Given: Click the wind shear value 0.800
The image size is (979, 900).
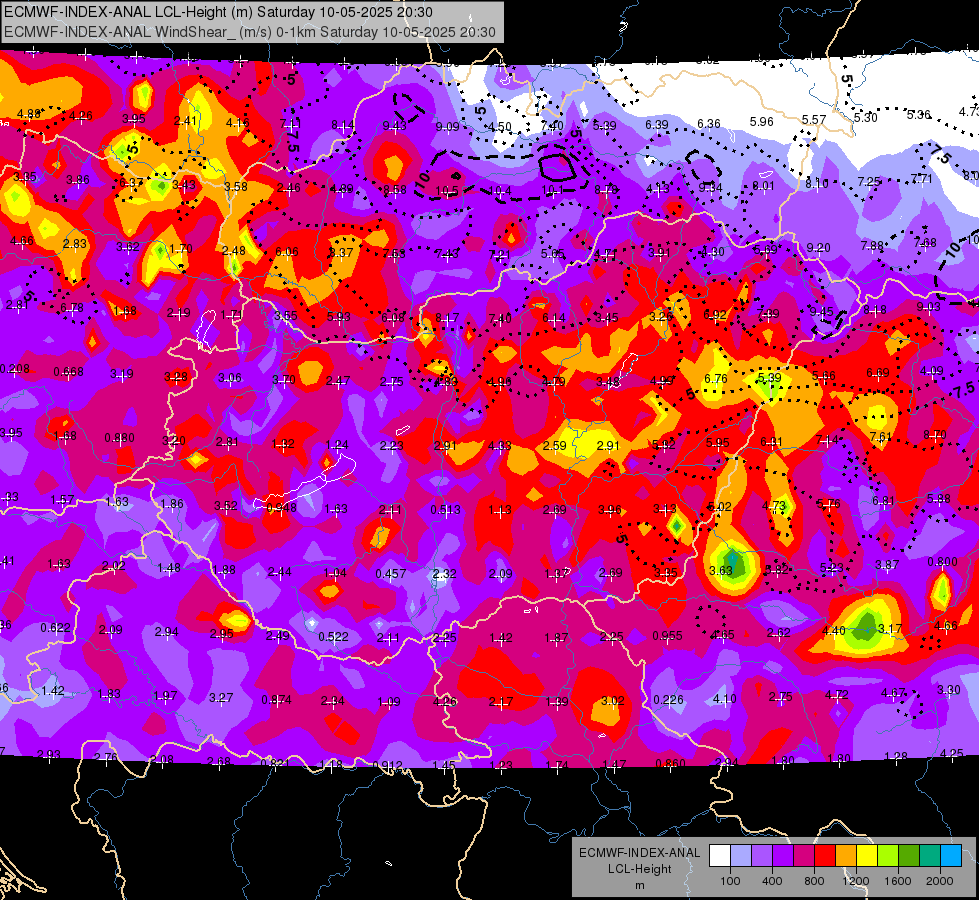Looking at the screenshot, I should pyautogui.click(x=943, y=562).
